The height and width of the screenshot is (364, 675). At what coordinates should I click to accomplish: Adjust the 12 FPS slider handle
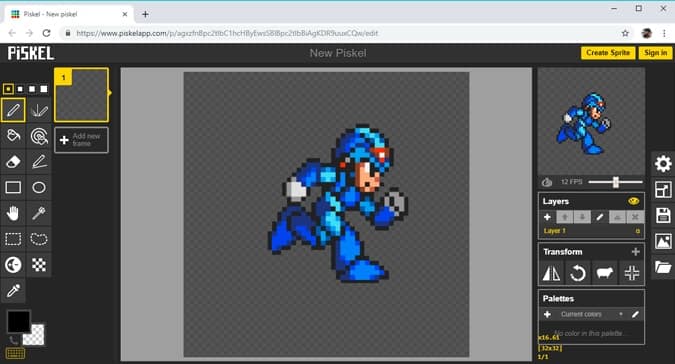616,182
